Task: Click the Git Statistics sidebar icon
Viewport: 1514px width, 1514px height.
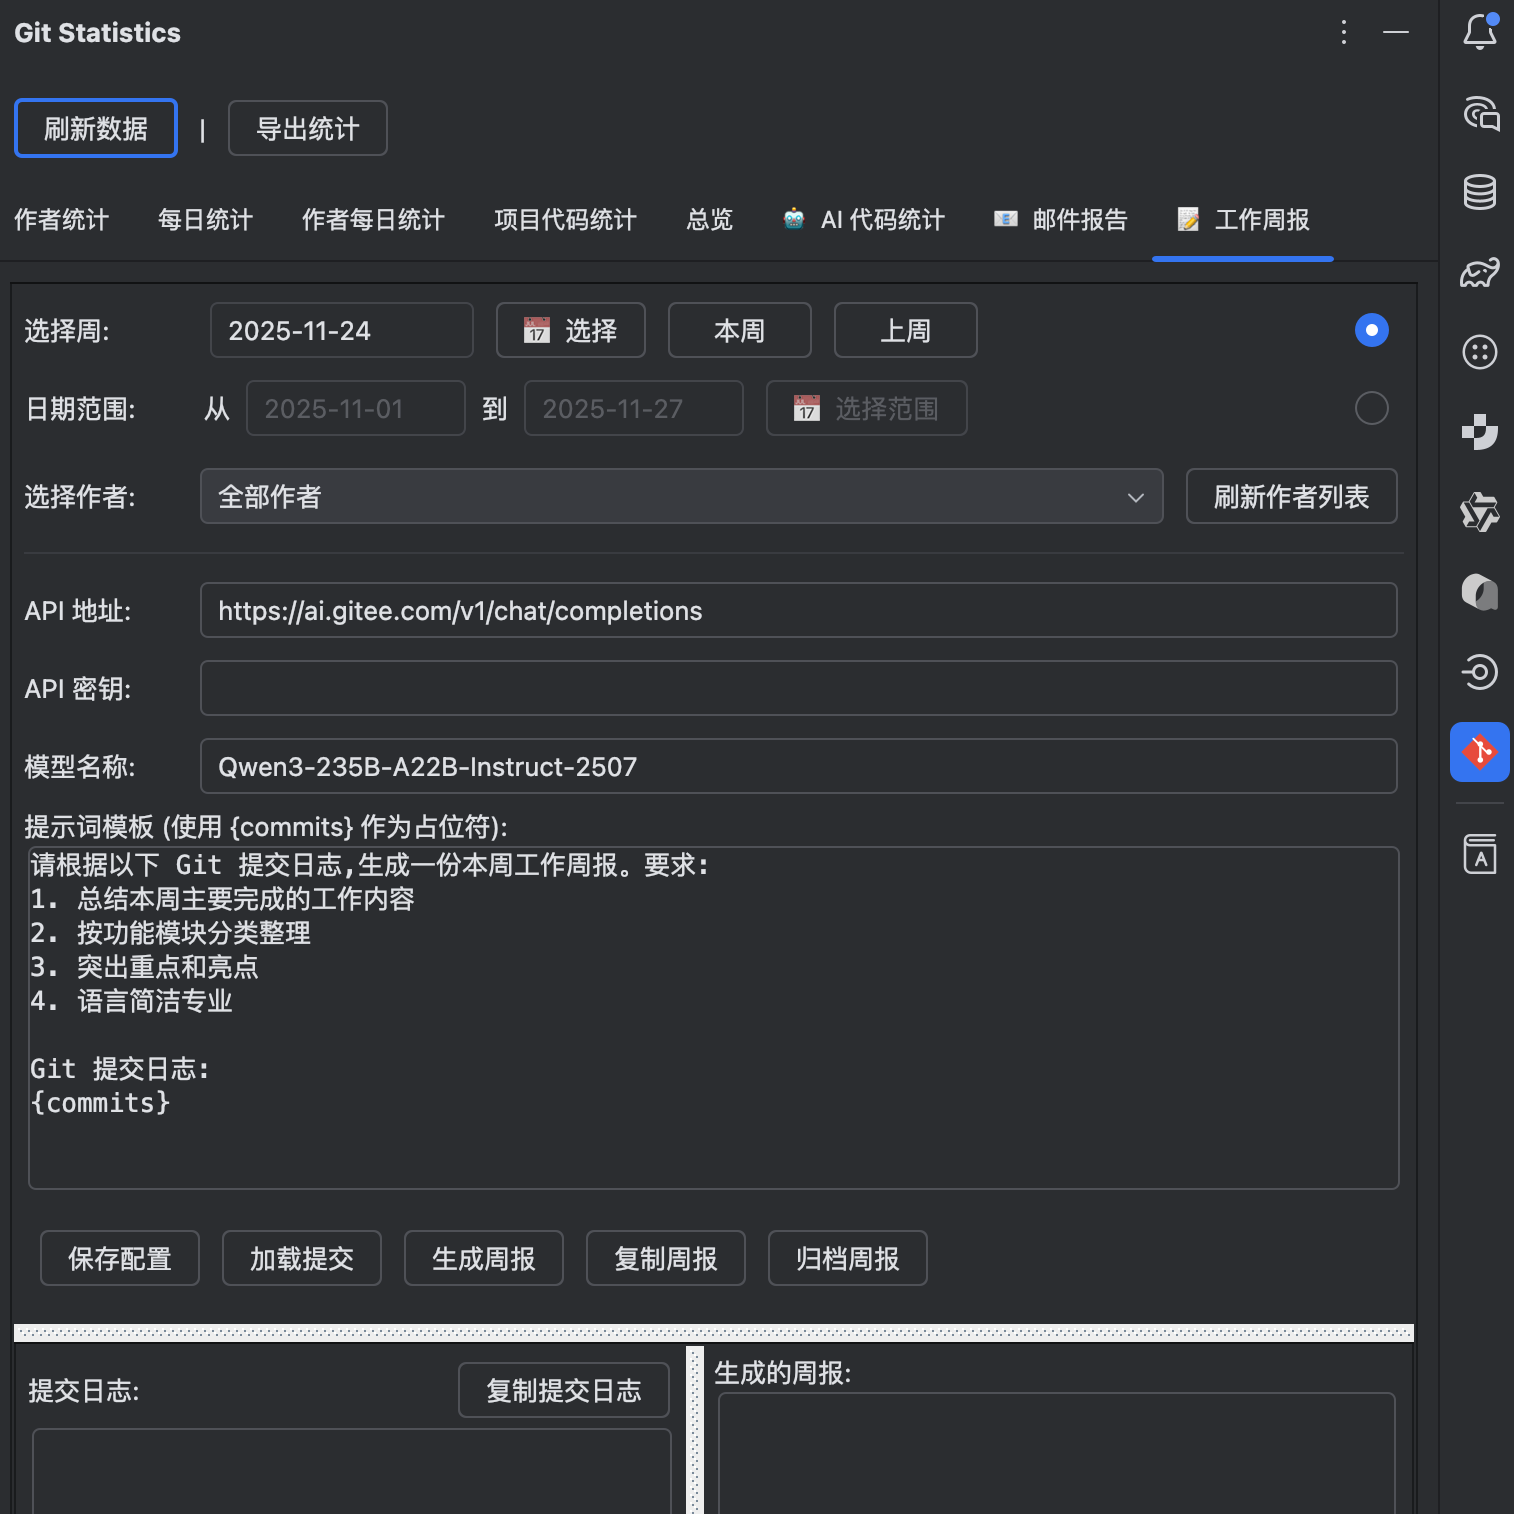Action: (x=1479, y=751)
